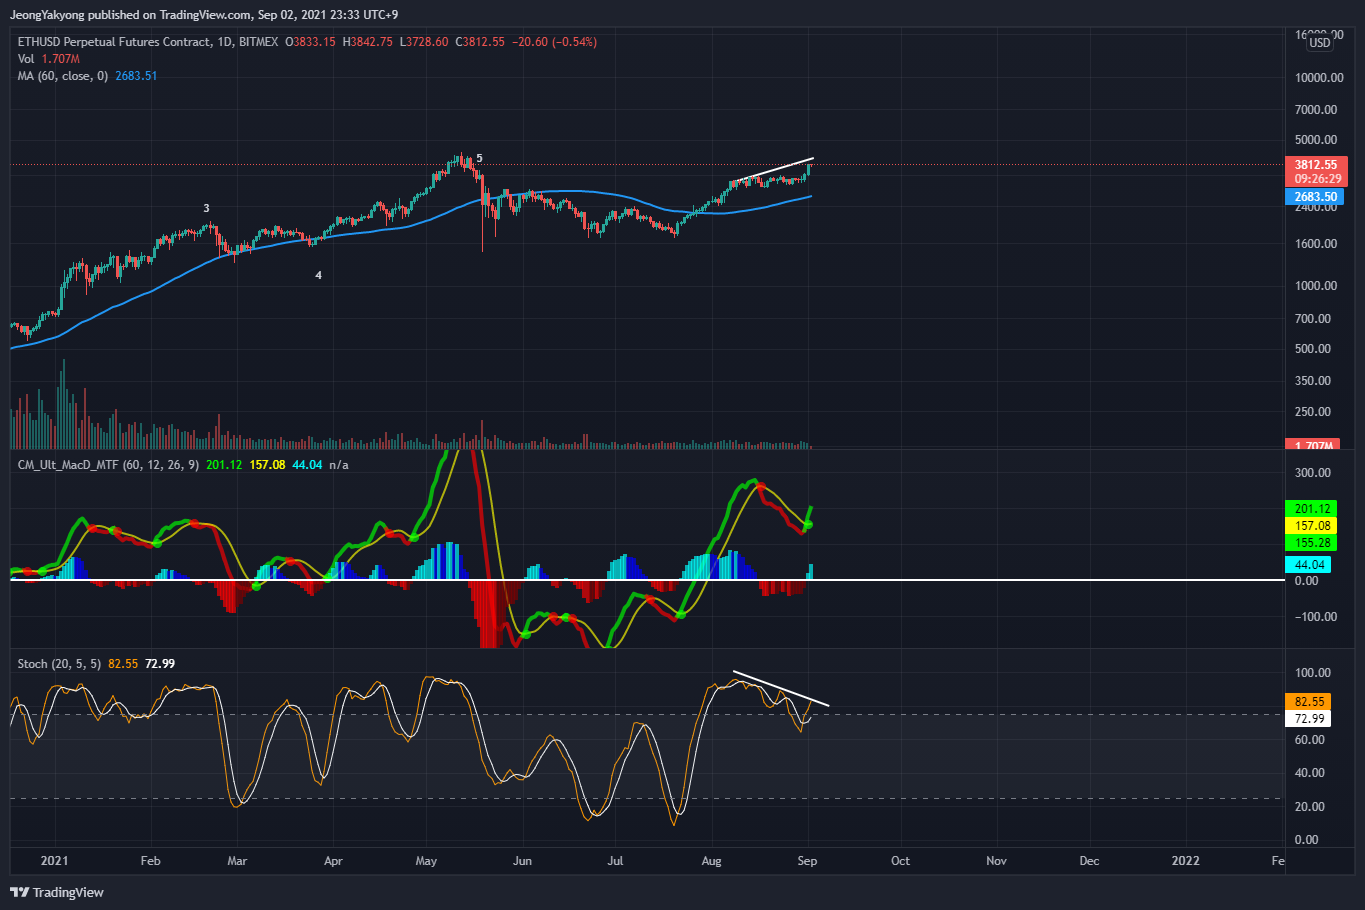The image size is (1365, 910).
Task: Click the 2022 label on time axis
Action: click(x=1185, y=861)
